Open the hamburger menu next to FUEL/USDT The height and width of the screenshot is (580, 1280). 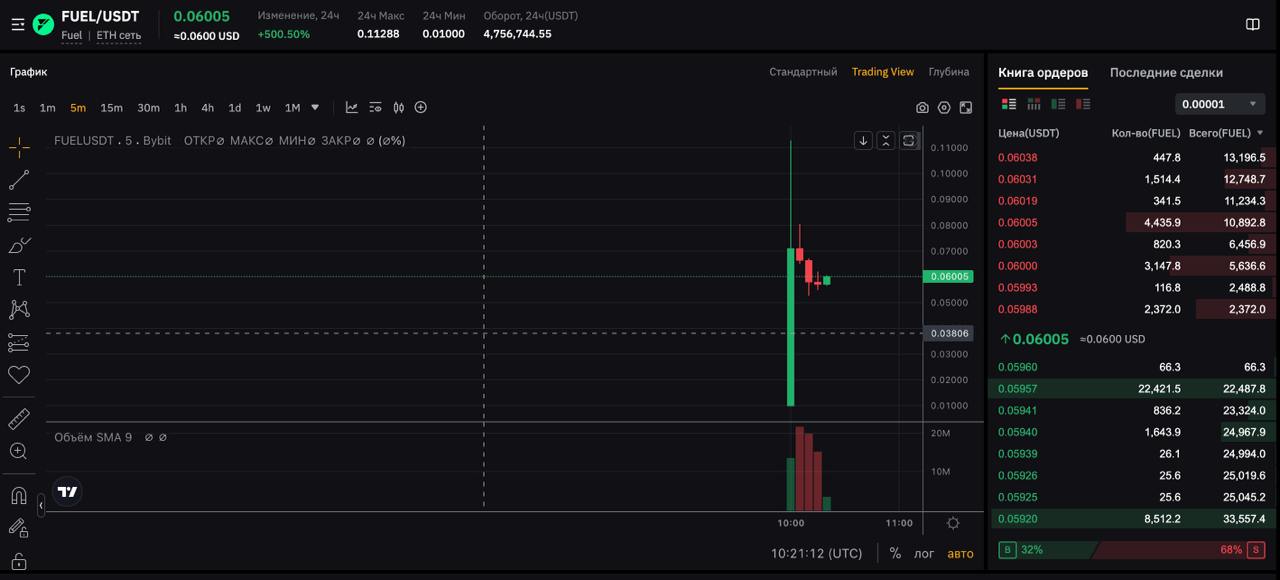point(18,25)
